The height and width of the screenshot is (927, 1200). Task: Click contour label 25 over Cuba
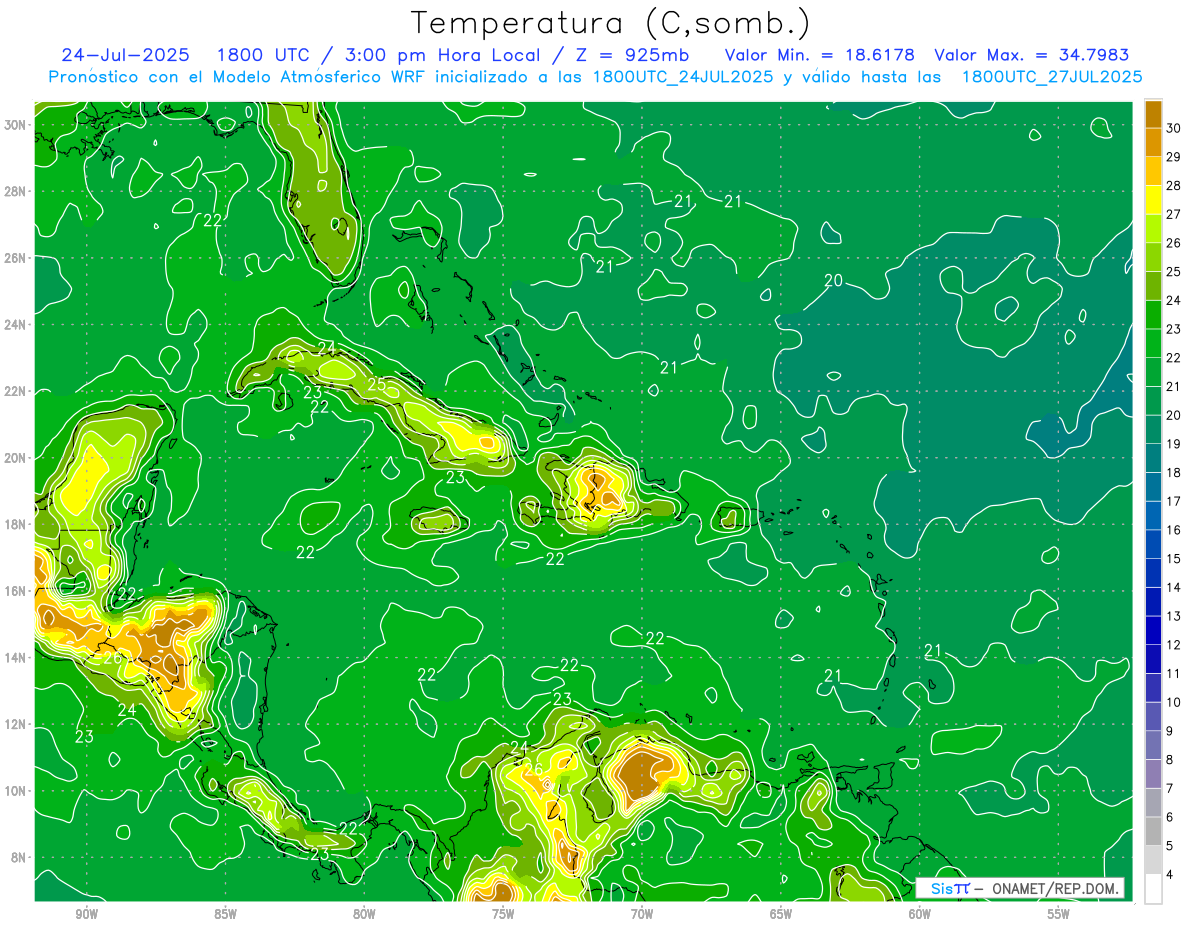click(377, 384)
